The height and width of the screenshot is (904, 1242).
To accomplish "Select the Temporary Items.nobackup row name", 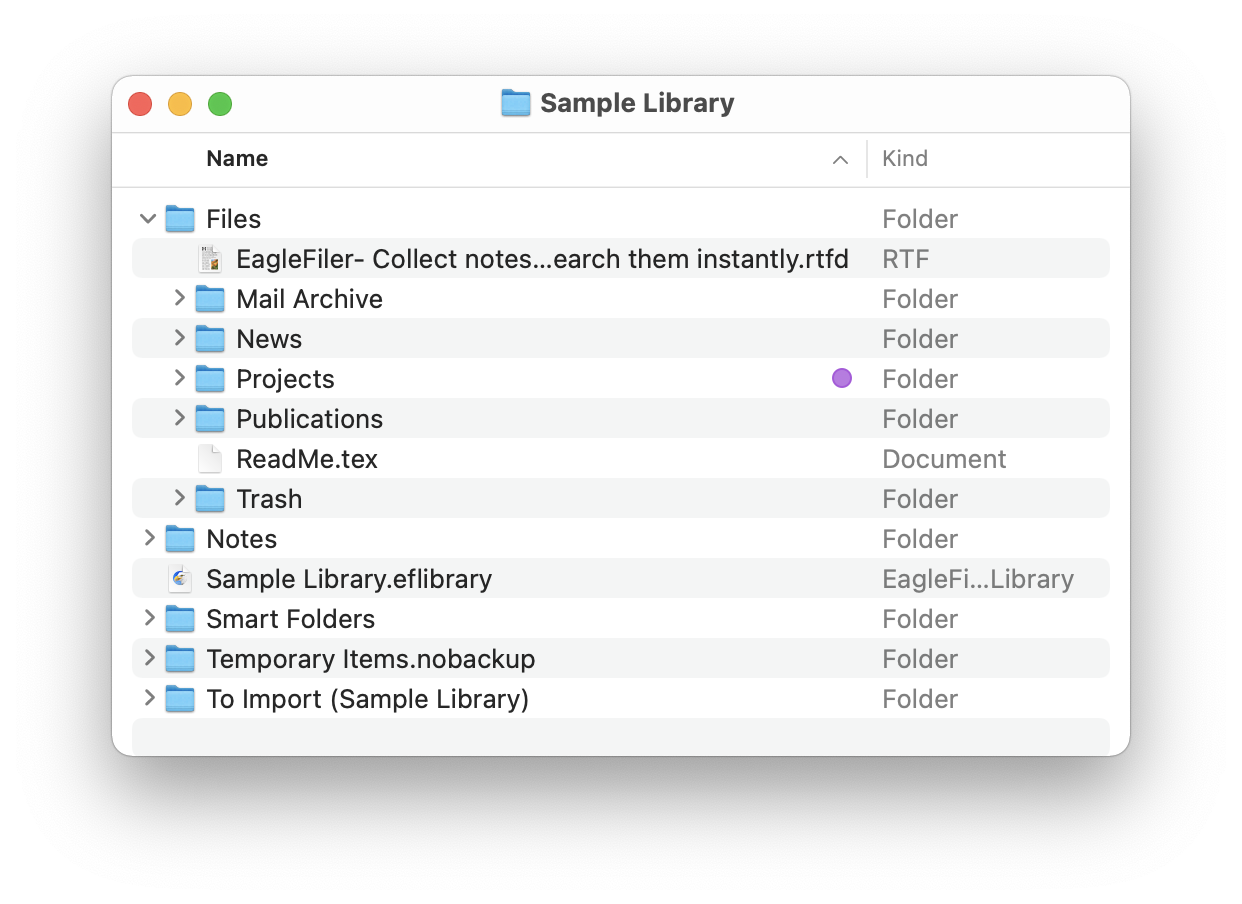I will point(370,659).
